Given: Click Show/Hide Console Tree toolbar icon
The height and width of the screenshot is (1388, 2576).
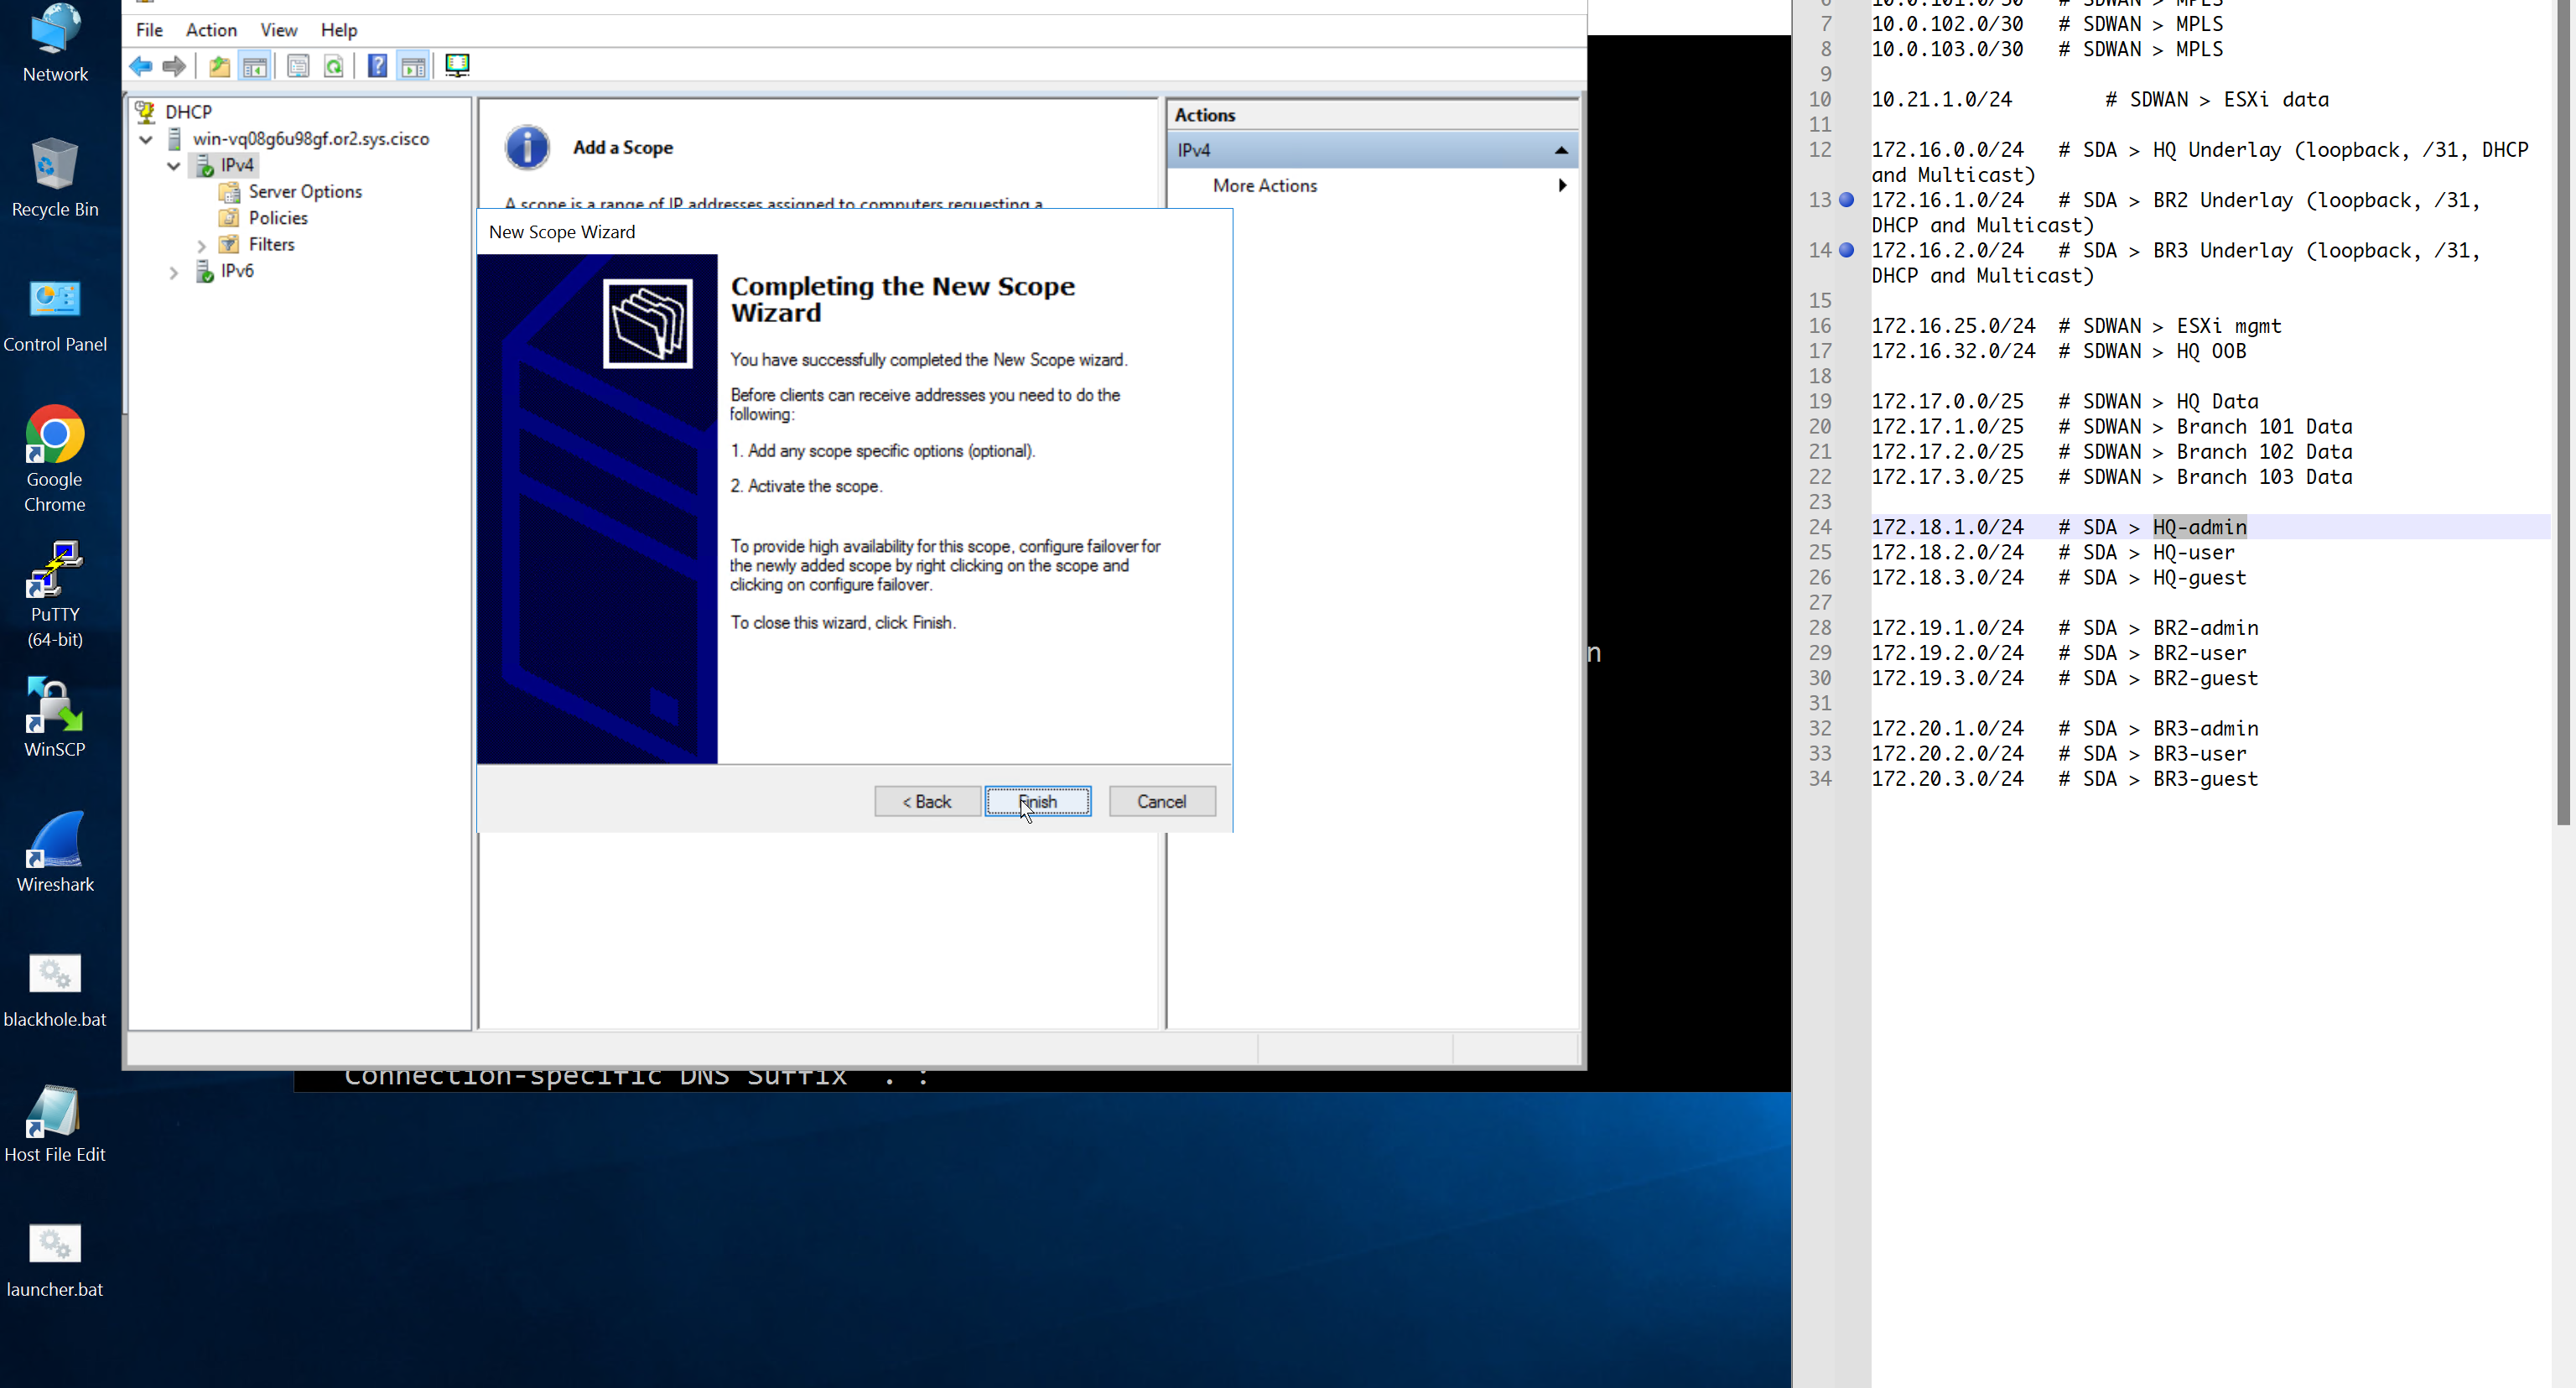Looking at the screenshot, I should [255, 66].
